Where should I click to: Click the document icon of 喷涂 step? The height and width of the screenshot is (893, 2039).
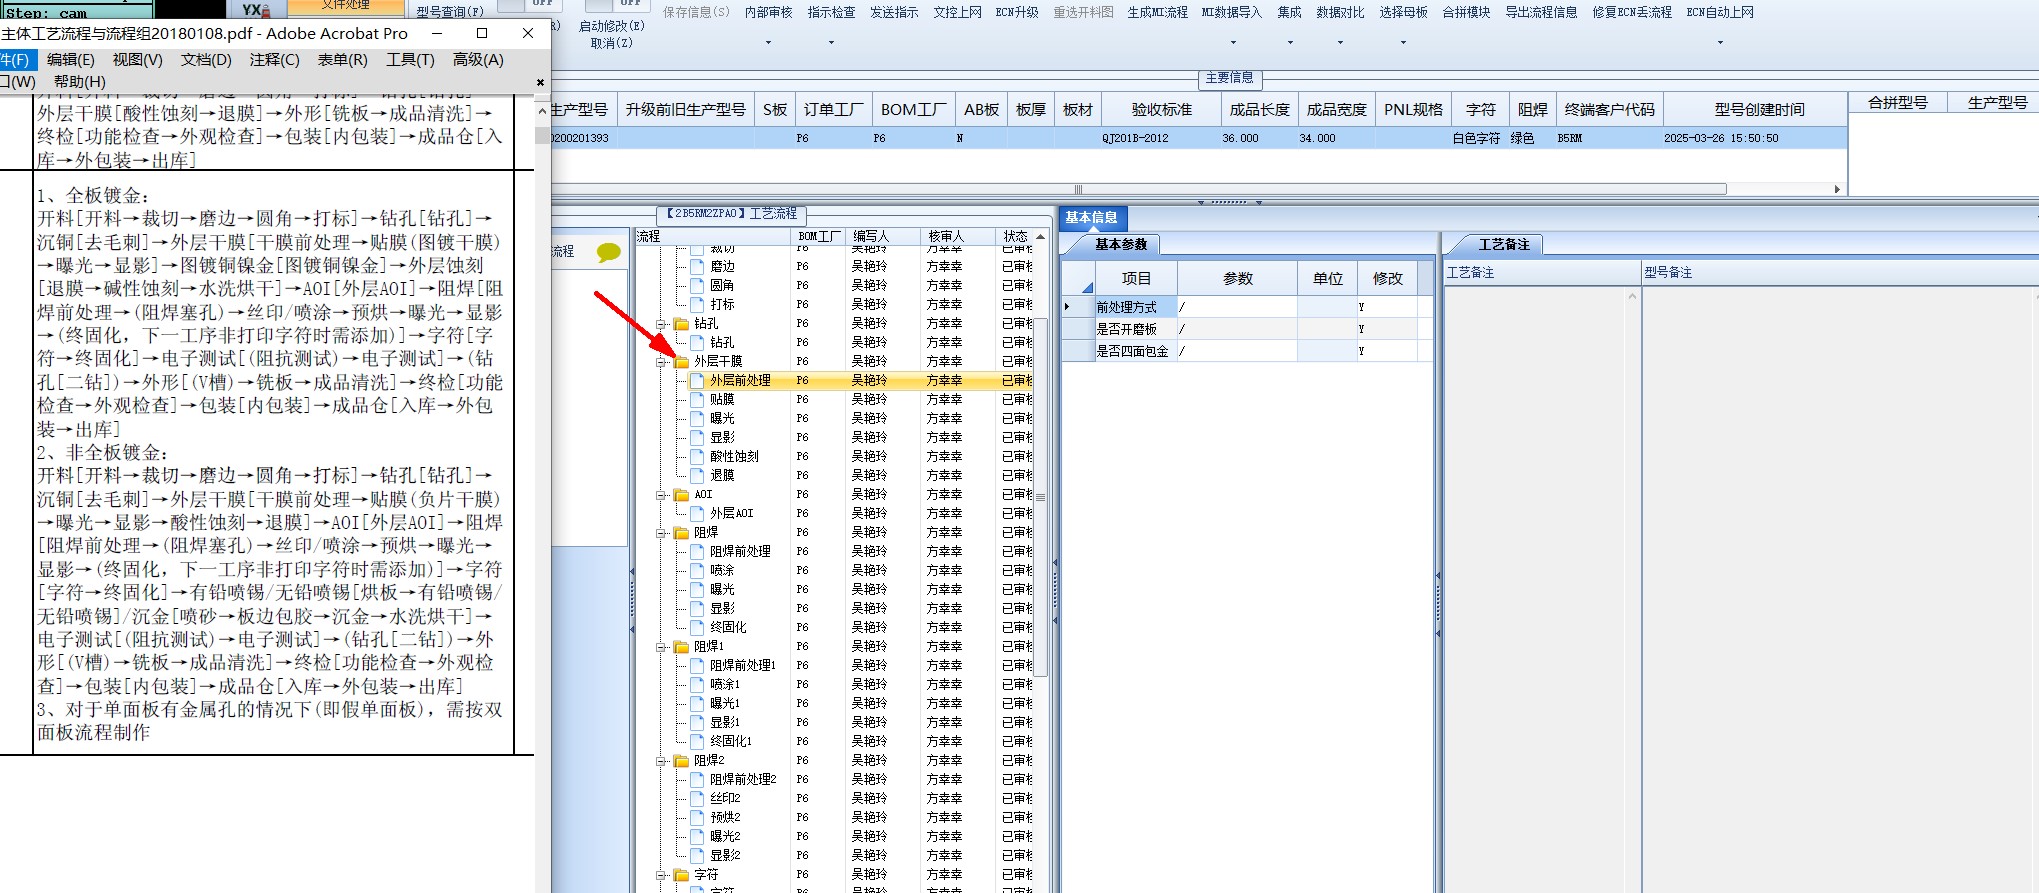coord(697,570)
